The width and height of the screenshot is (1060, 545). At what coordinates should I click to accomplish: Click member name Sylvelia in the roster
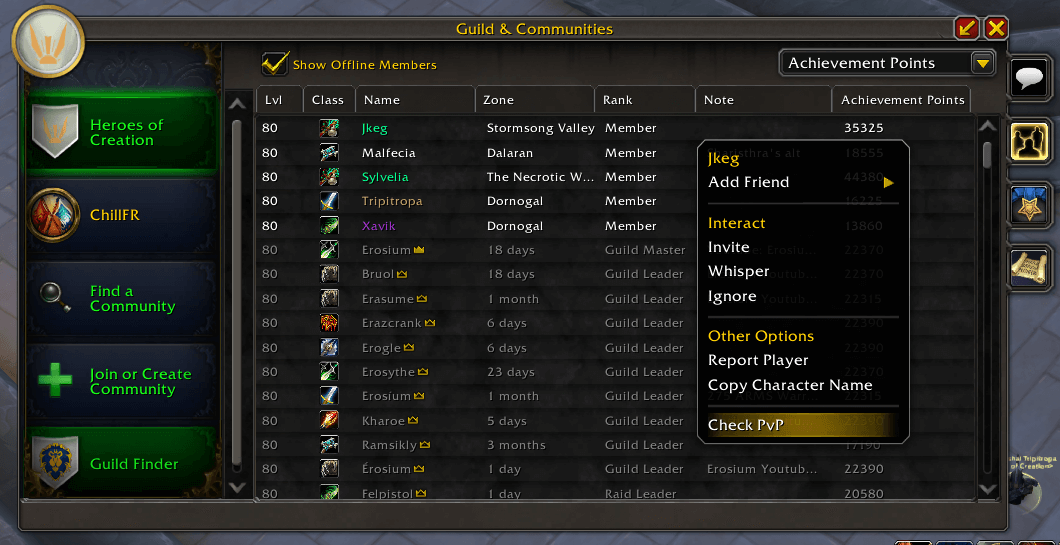[385, 177]
